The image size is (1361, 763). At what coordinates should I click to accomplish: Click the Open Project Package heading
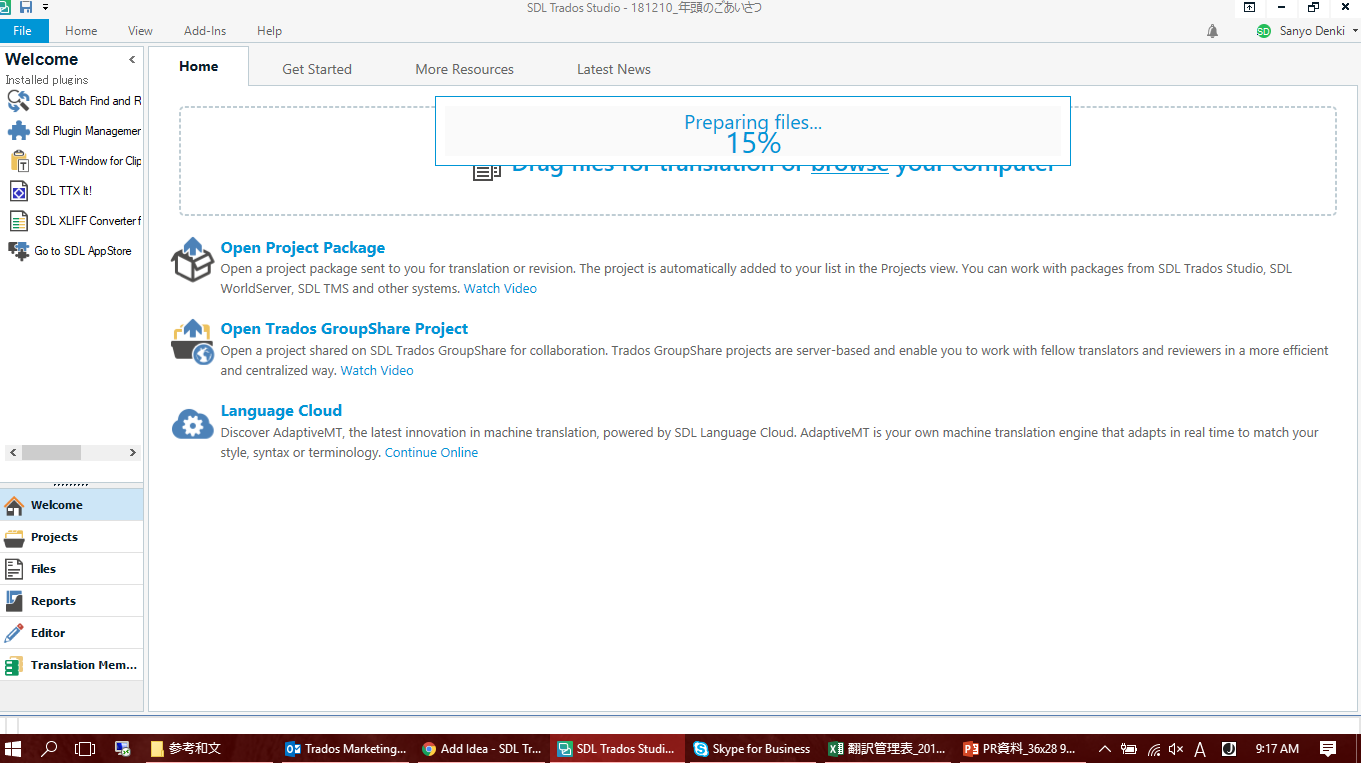pos(303,248)
